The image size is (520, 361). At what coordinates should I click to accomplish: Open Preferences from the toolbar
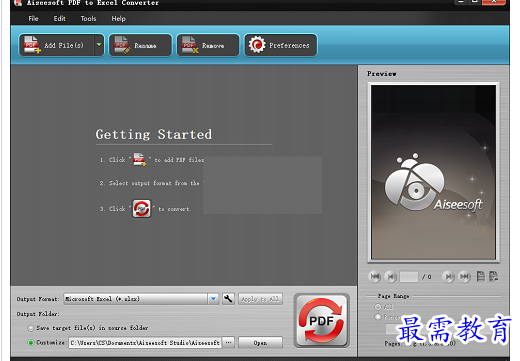pos(281,45)
